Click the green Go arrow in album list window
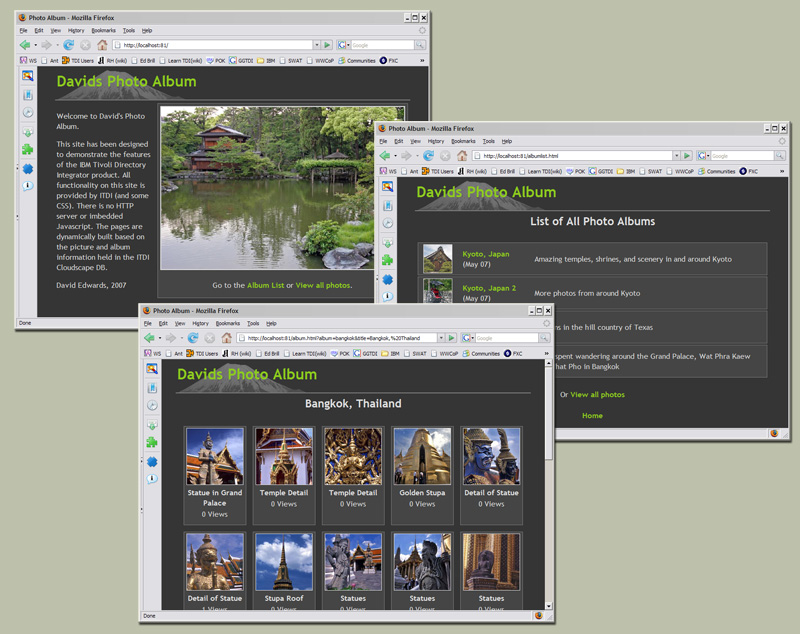The height and width of the screenshot is (634, 800). tap(687, 156)
